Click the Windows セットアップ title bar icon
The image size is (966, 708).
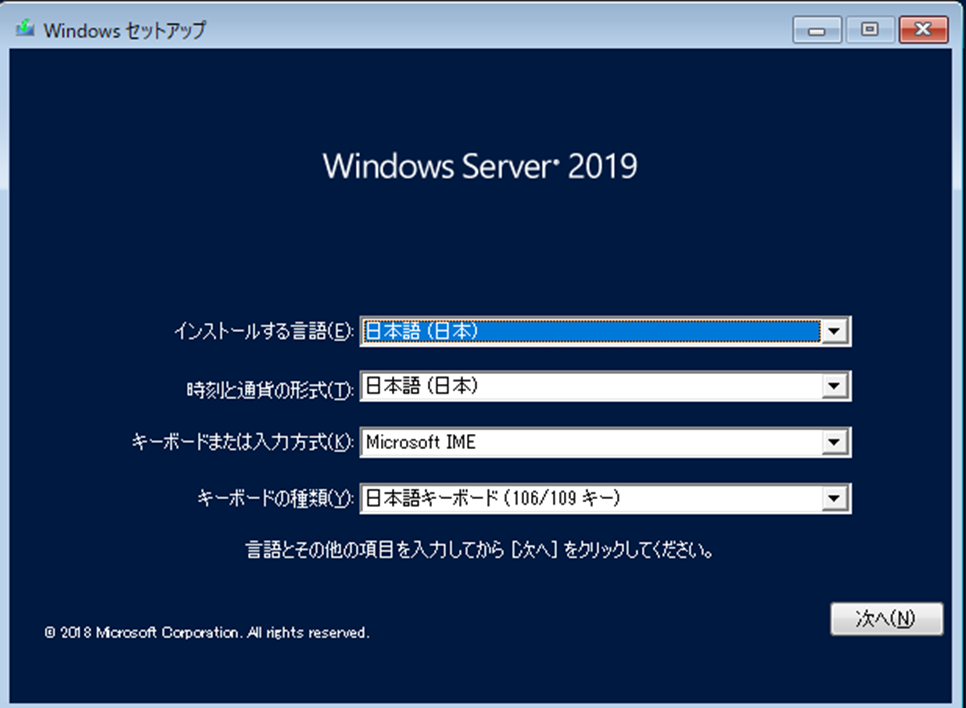pos(24,29)
